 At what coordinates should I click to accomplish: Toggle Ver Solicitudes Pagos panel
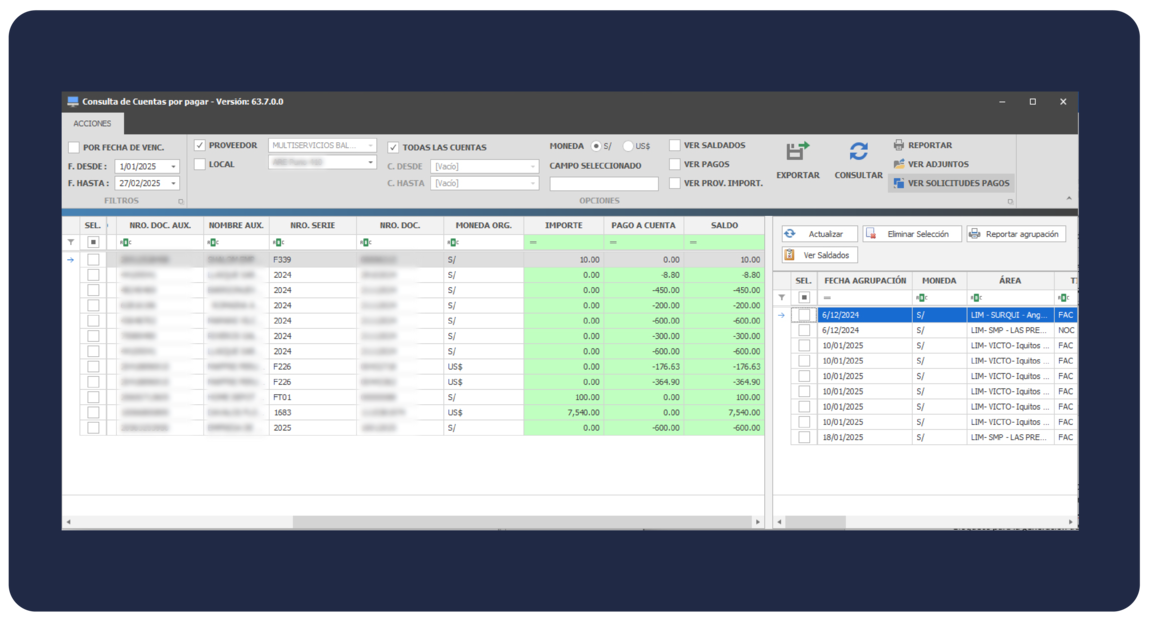pos(951,184)
